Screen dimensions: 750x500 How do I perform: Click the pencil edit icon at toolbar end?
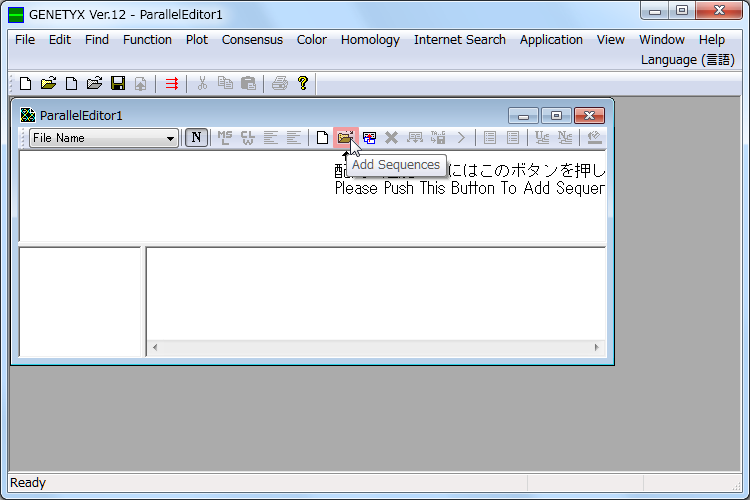[x=594, y=138]
